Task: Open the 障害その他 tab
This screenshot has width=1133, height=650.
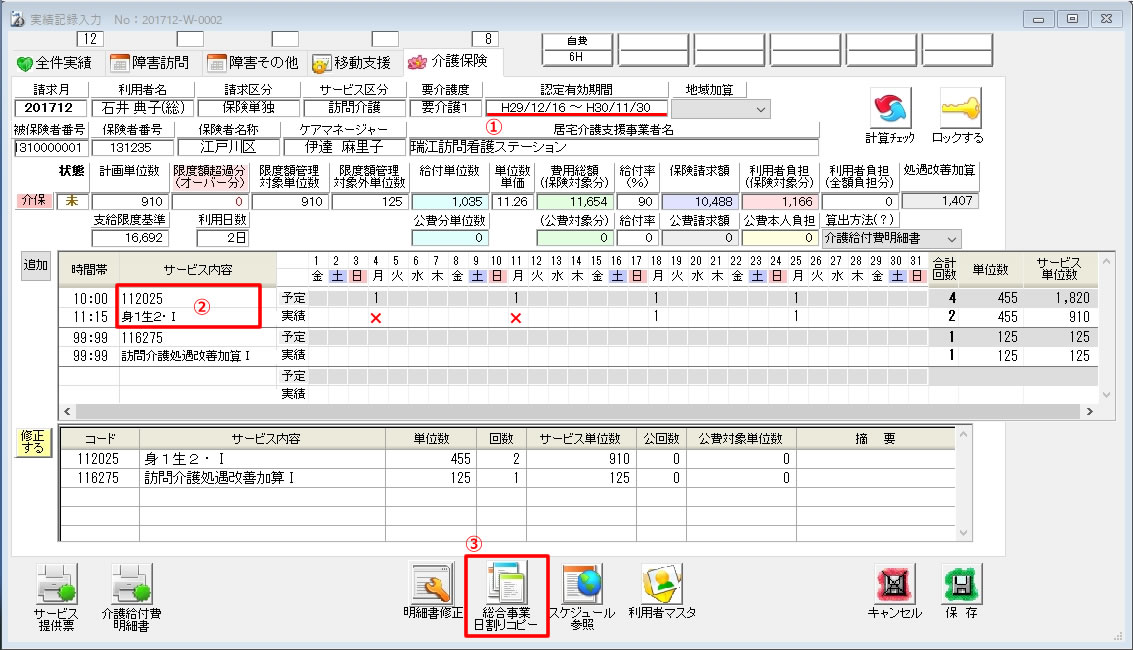Action: point(253,63)
